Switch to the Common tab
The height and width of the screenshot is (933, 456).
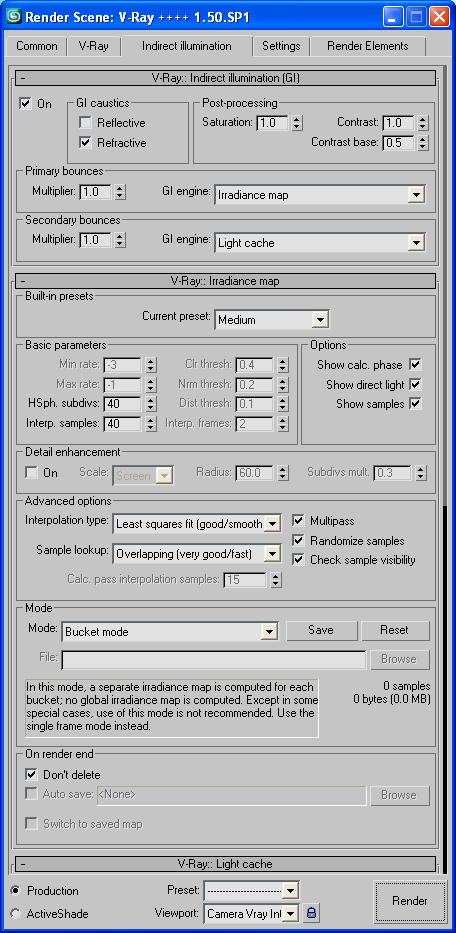click(x=37, y=46)
